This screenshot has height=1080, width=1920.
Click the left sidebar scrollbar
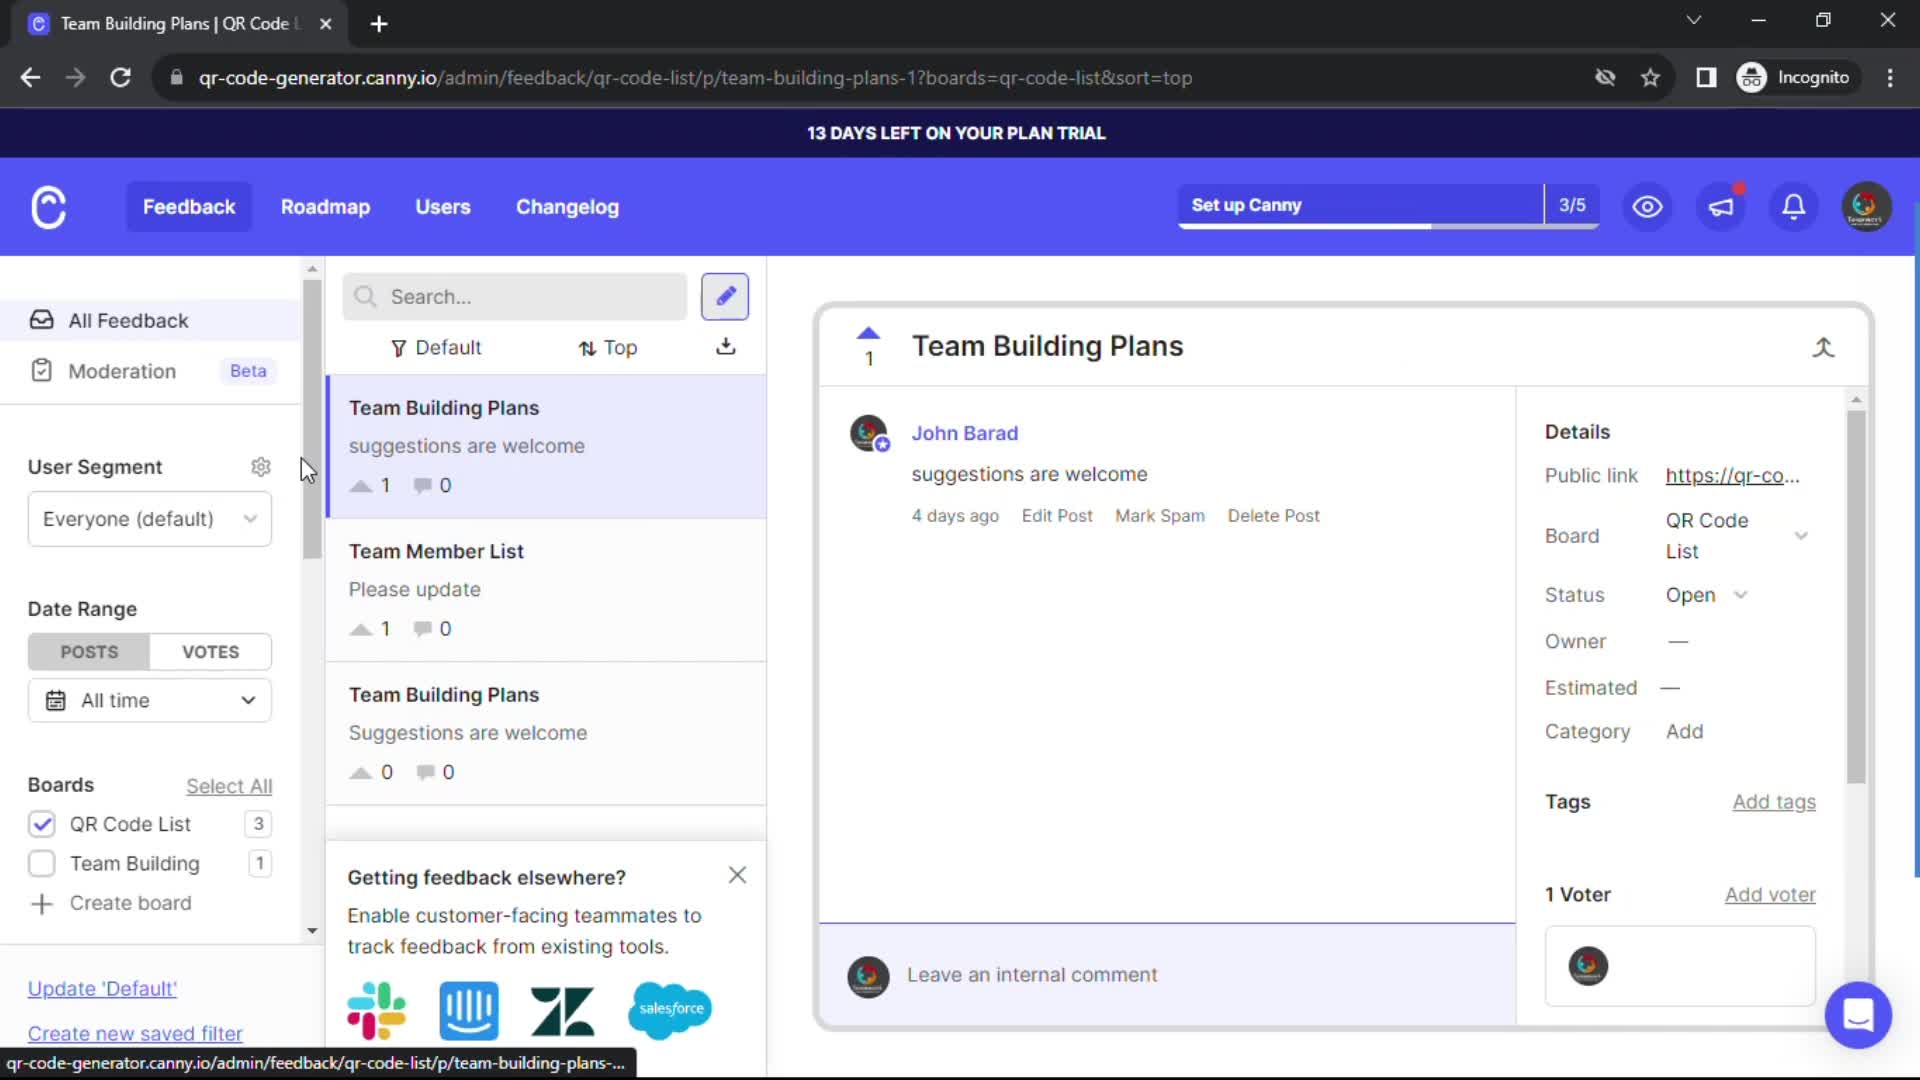pos(312,420)
